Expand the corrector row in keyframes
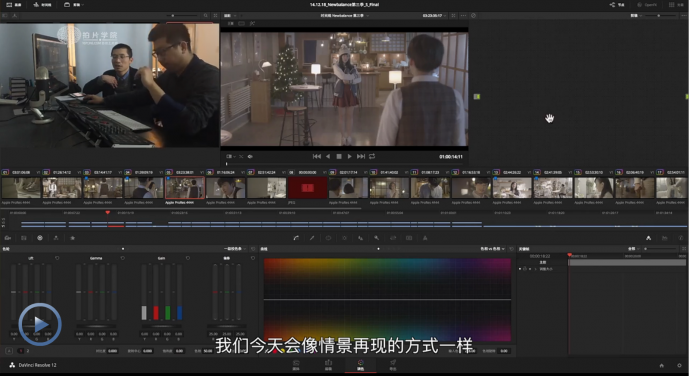The image size is (690, 376). tap(536, 269)
